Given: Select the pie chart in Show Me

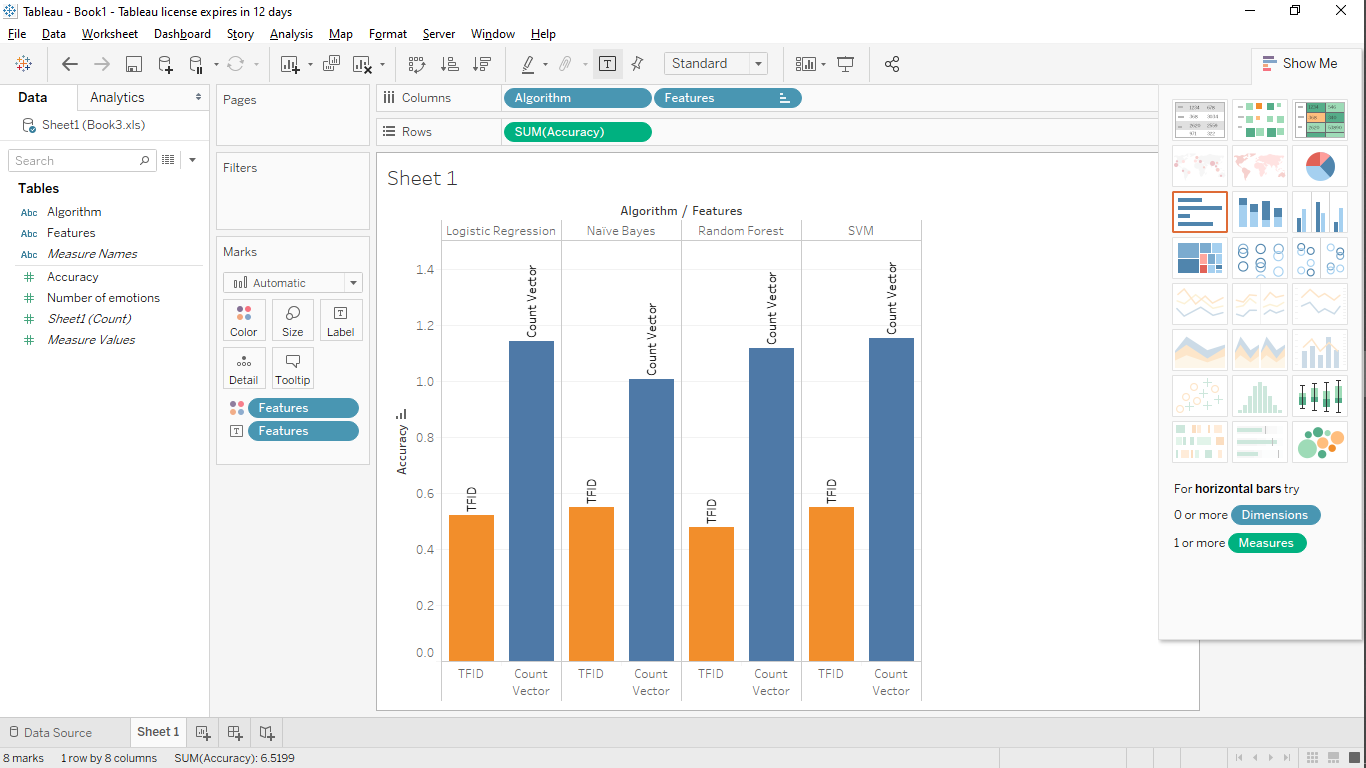Looking at the screenshot, I should (x=1319, y=166).
